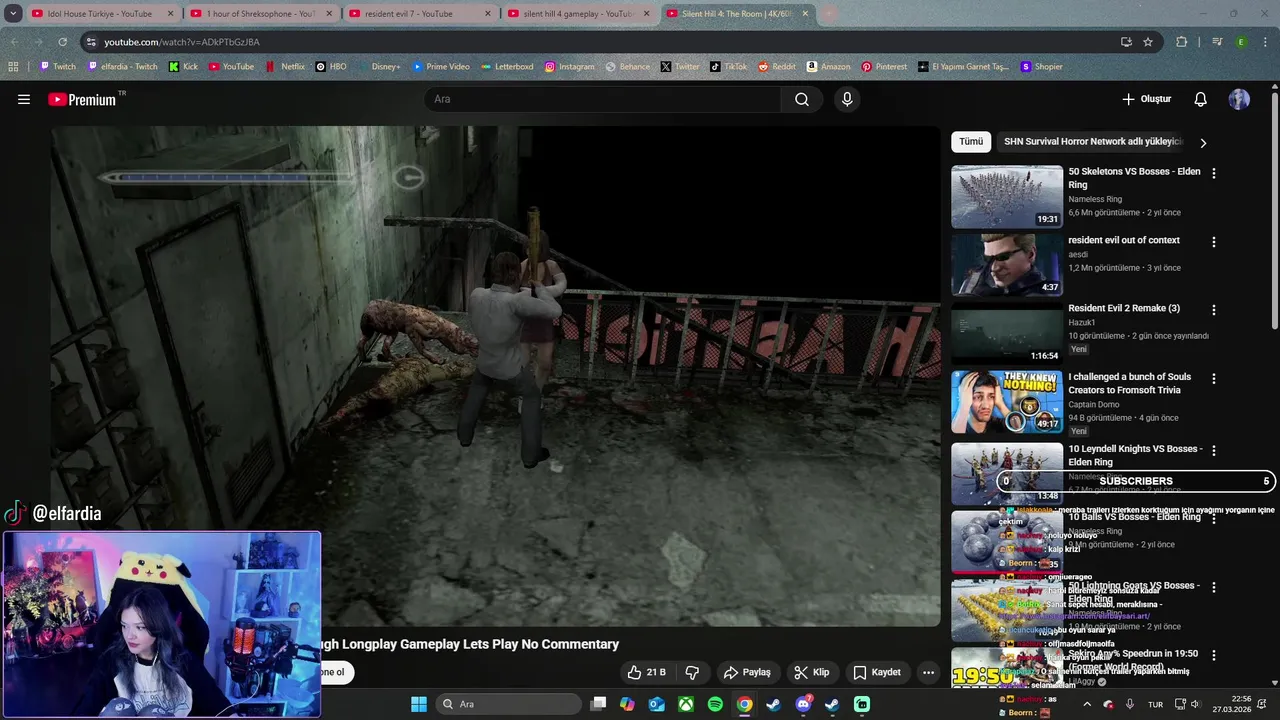Open Outlook from the taskbar
The image size is (1280, 720).
tap(656, 704)
